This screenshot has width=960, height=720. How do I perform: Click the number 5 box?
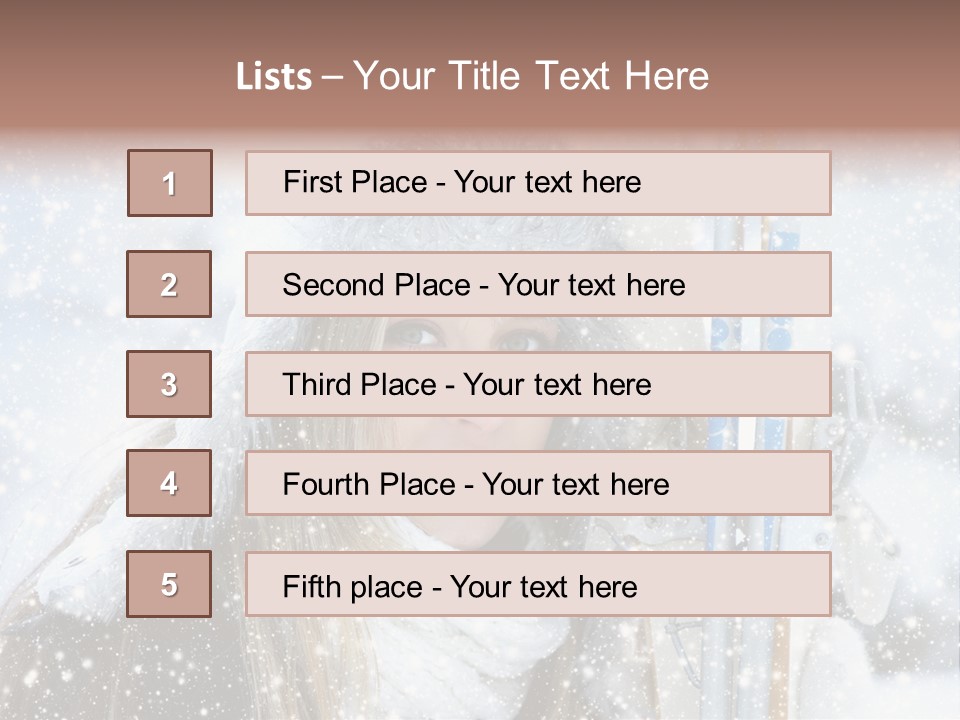pos(169,584)
